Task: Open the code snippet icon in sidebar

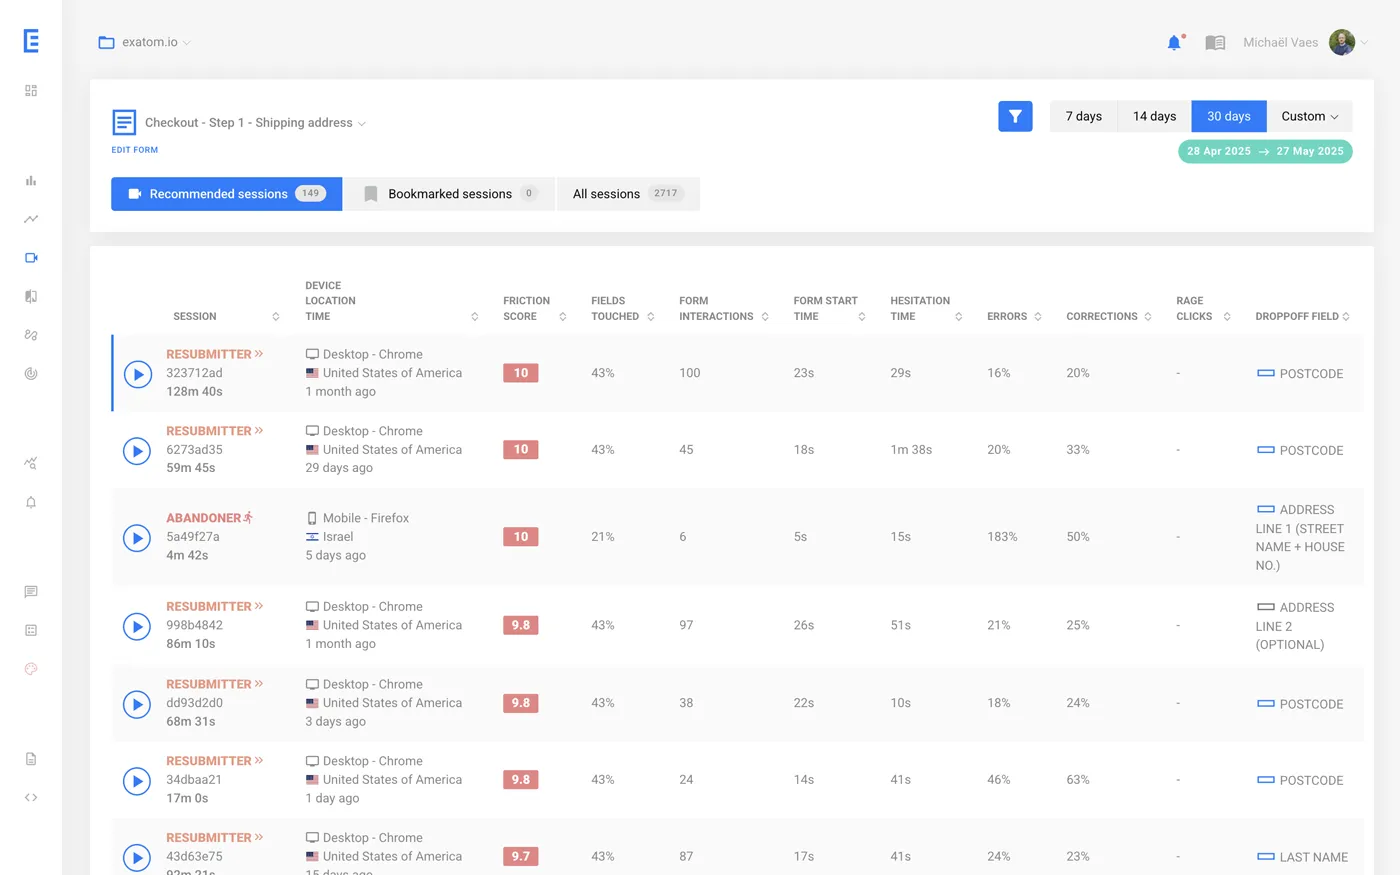Action: tap(31, 797)
